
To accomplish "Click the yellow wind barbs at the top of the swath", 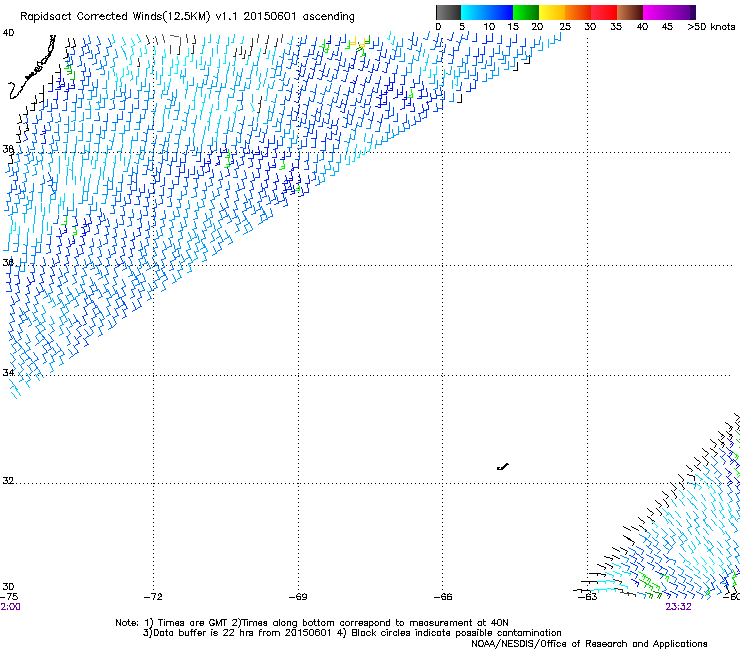I will [357, 42].
